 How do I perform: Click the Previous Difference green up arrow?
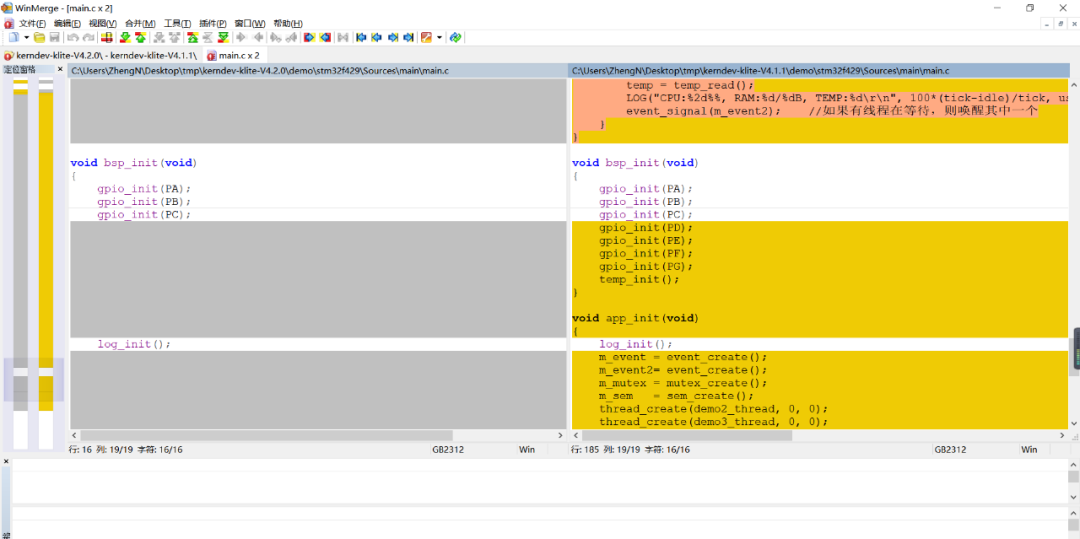coord(140,37)
